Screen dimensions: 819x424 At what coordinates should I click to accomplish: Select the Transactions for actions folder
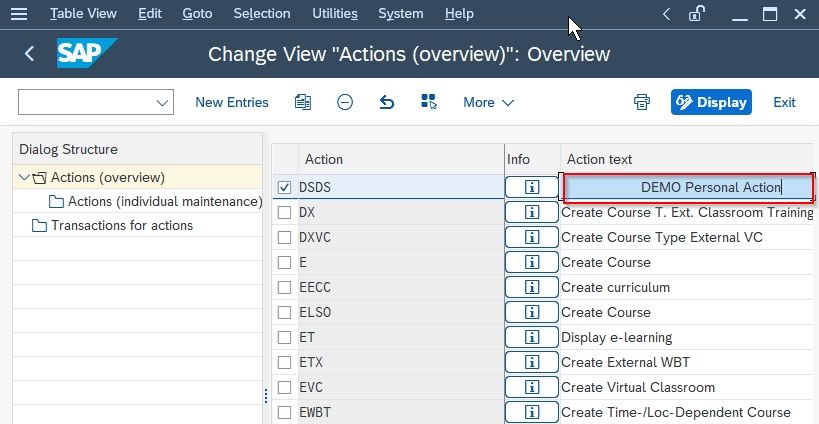[x=122, y=226]
